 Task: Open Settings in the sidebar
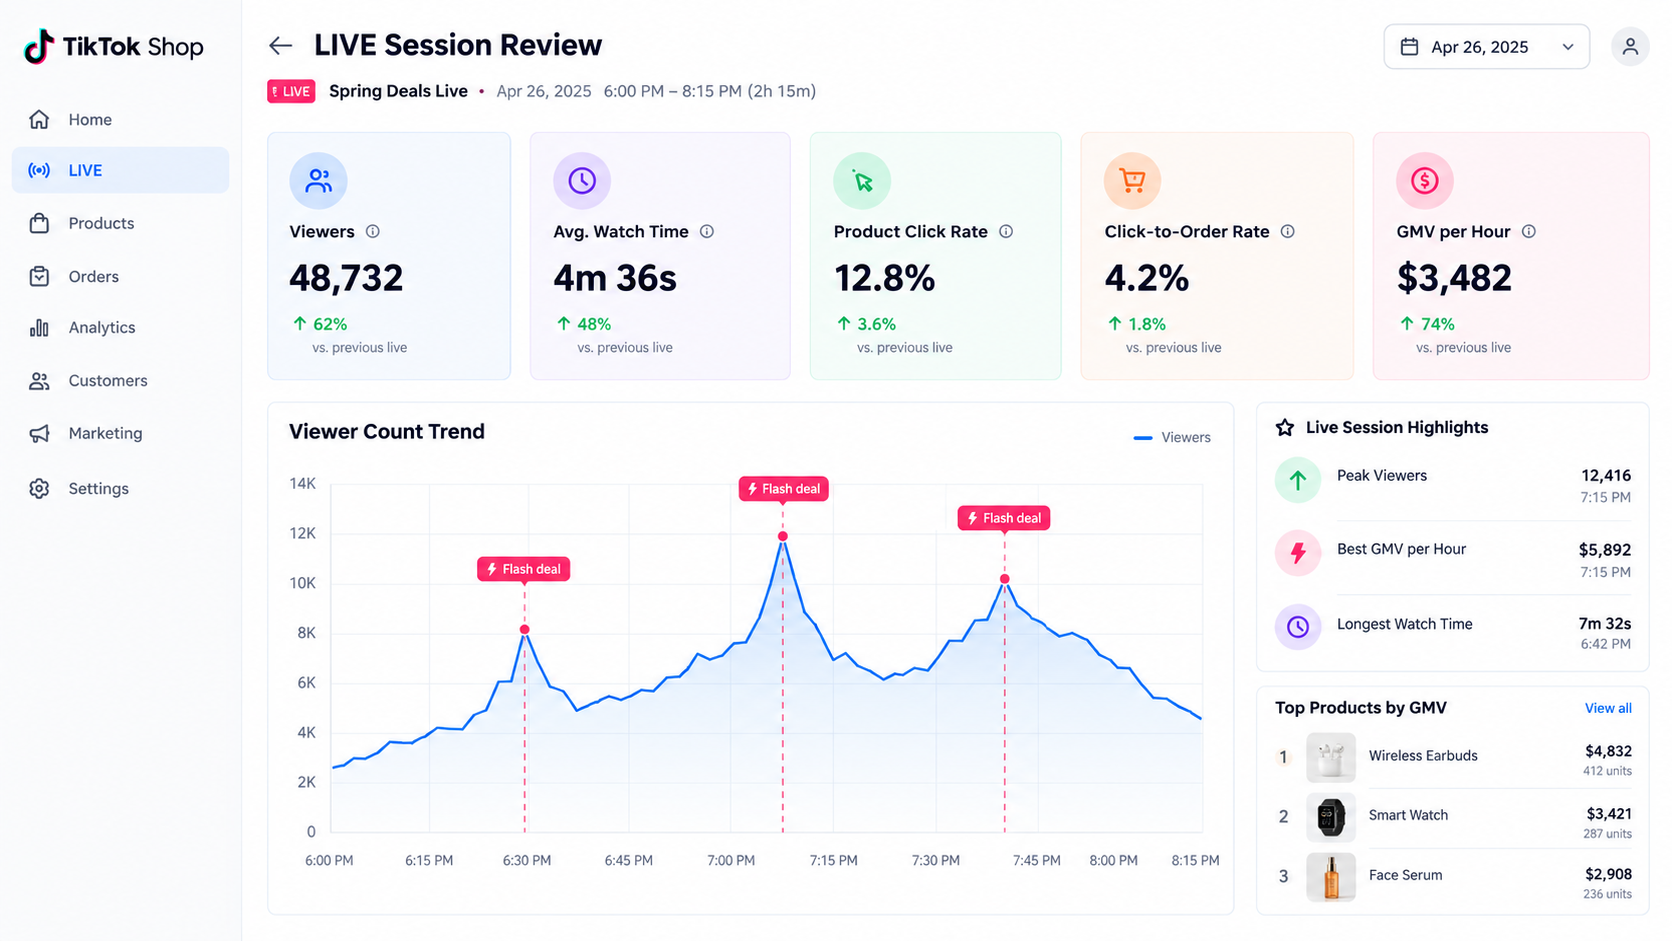pos(120,488)
